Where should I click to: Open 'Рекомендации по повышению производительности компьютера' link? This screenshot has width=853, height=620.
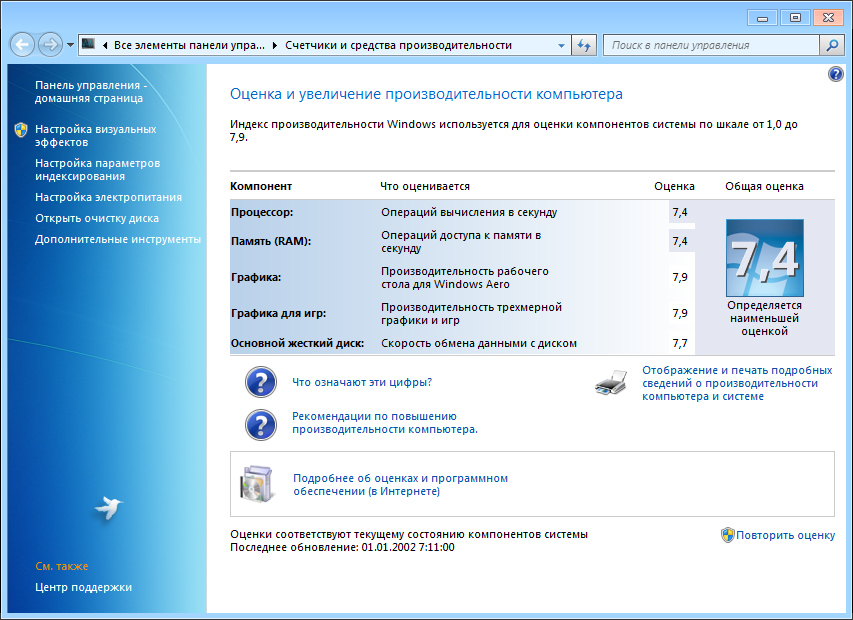[385, 423]
